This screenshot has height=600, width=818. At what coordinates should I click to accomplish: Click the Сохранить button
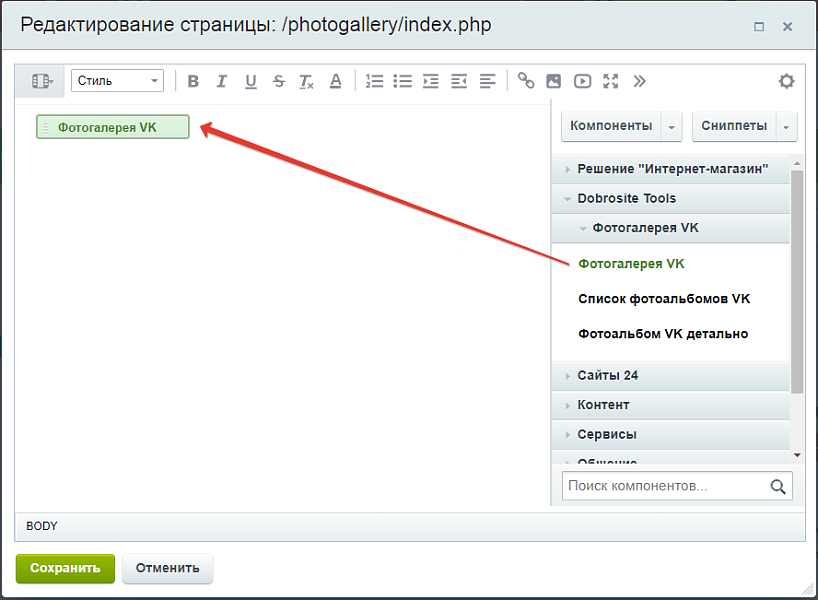click(x=65, y=568)
